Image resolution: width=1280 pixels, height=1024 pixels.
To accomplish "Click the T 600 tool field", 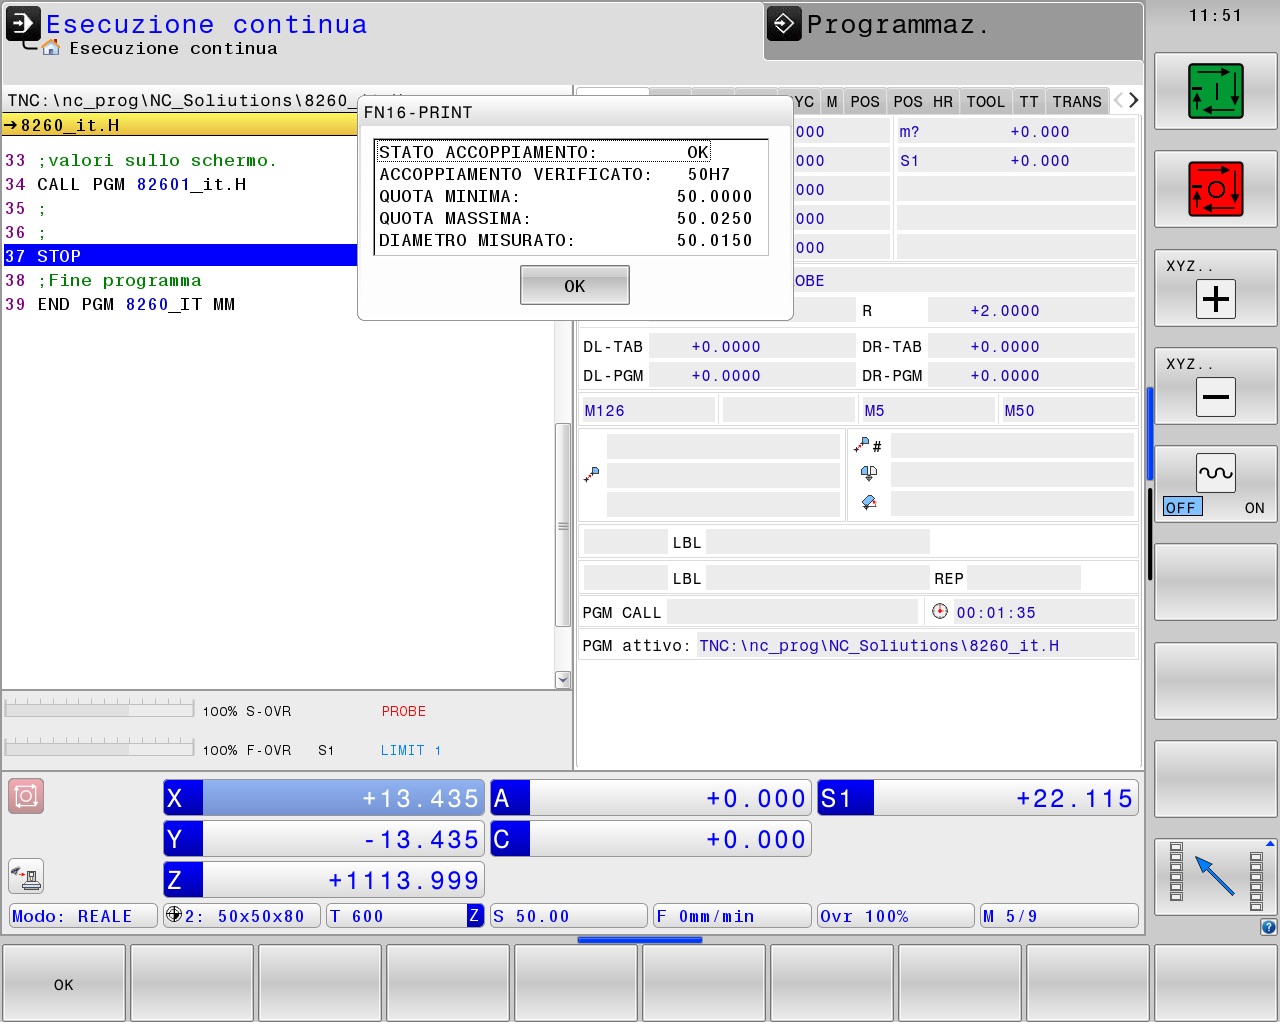I will [x=405, y=916].
